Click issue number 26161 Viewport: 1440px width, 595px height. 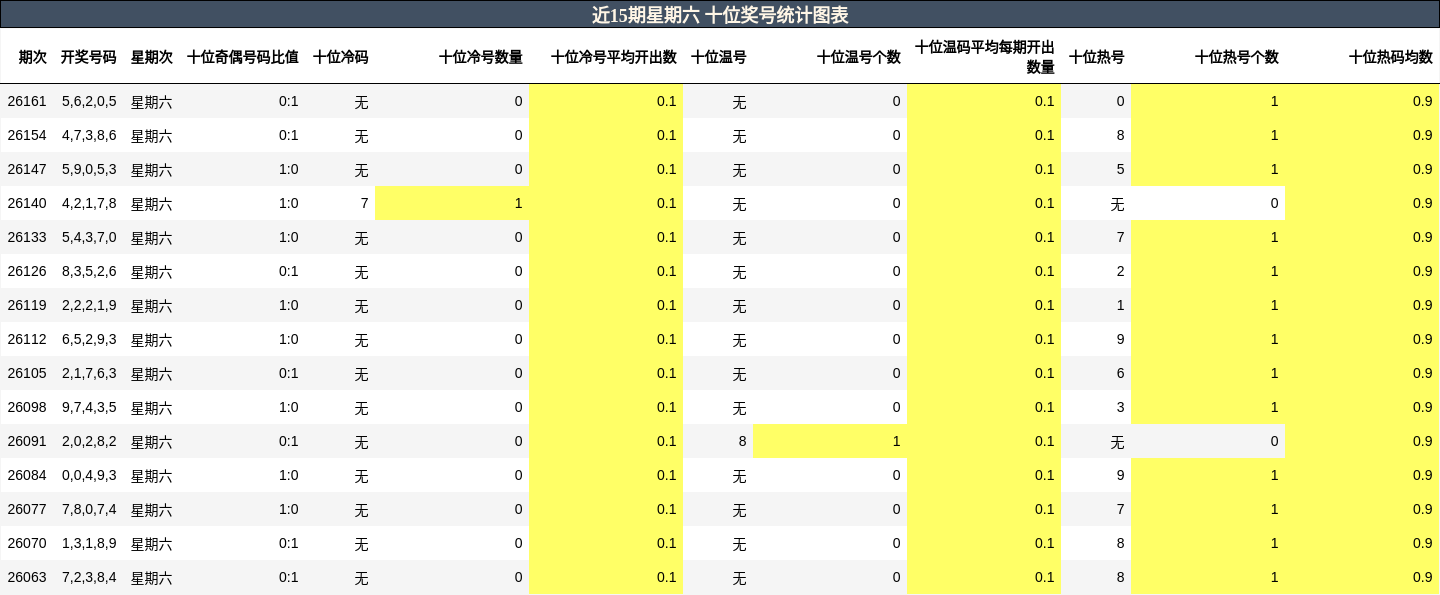[27, 101]
